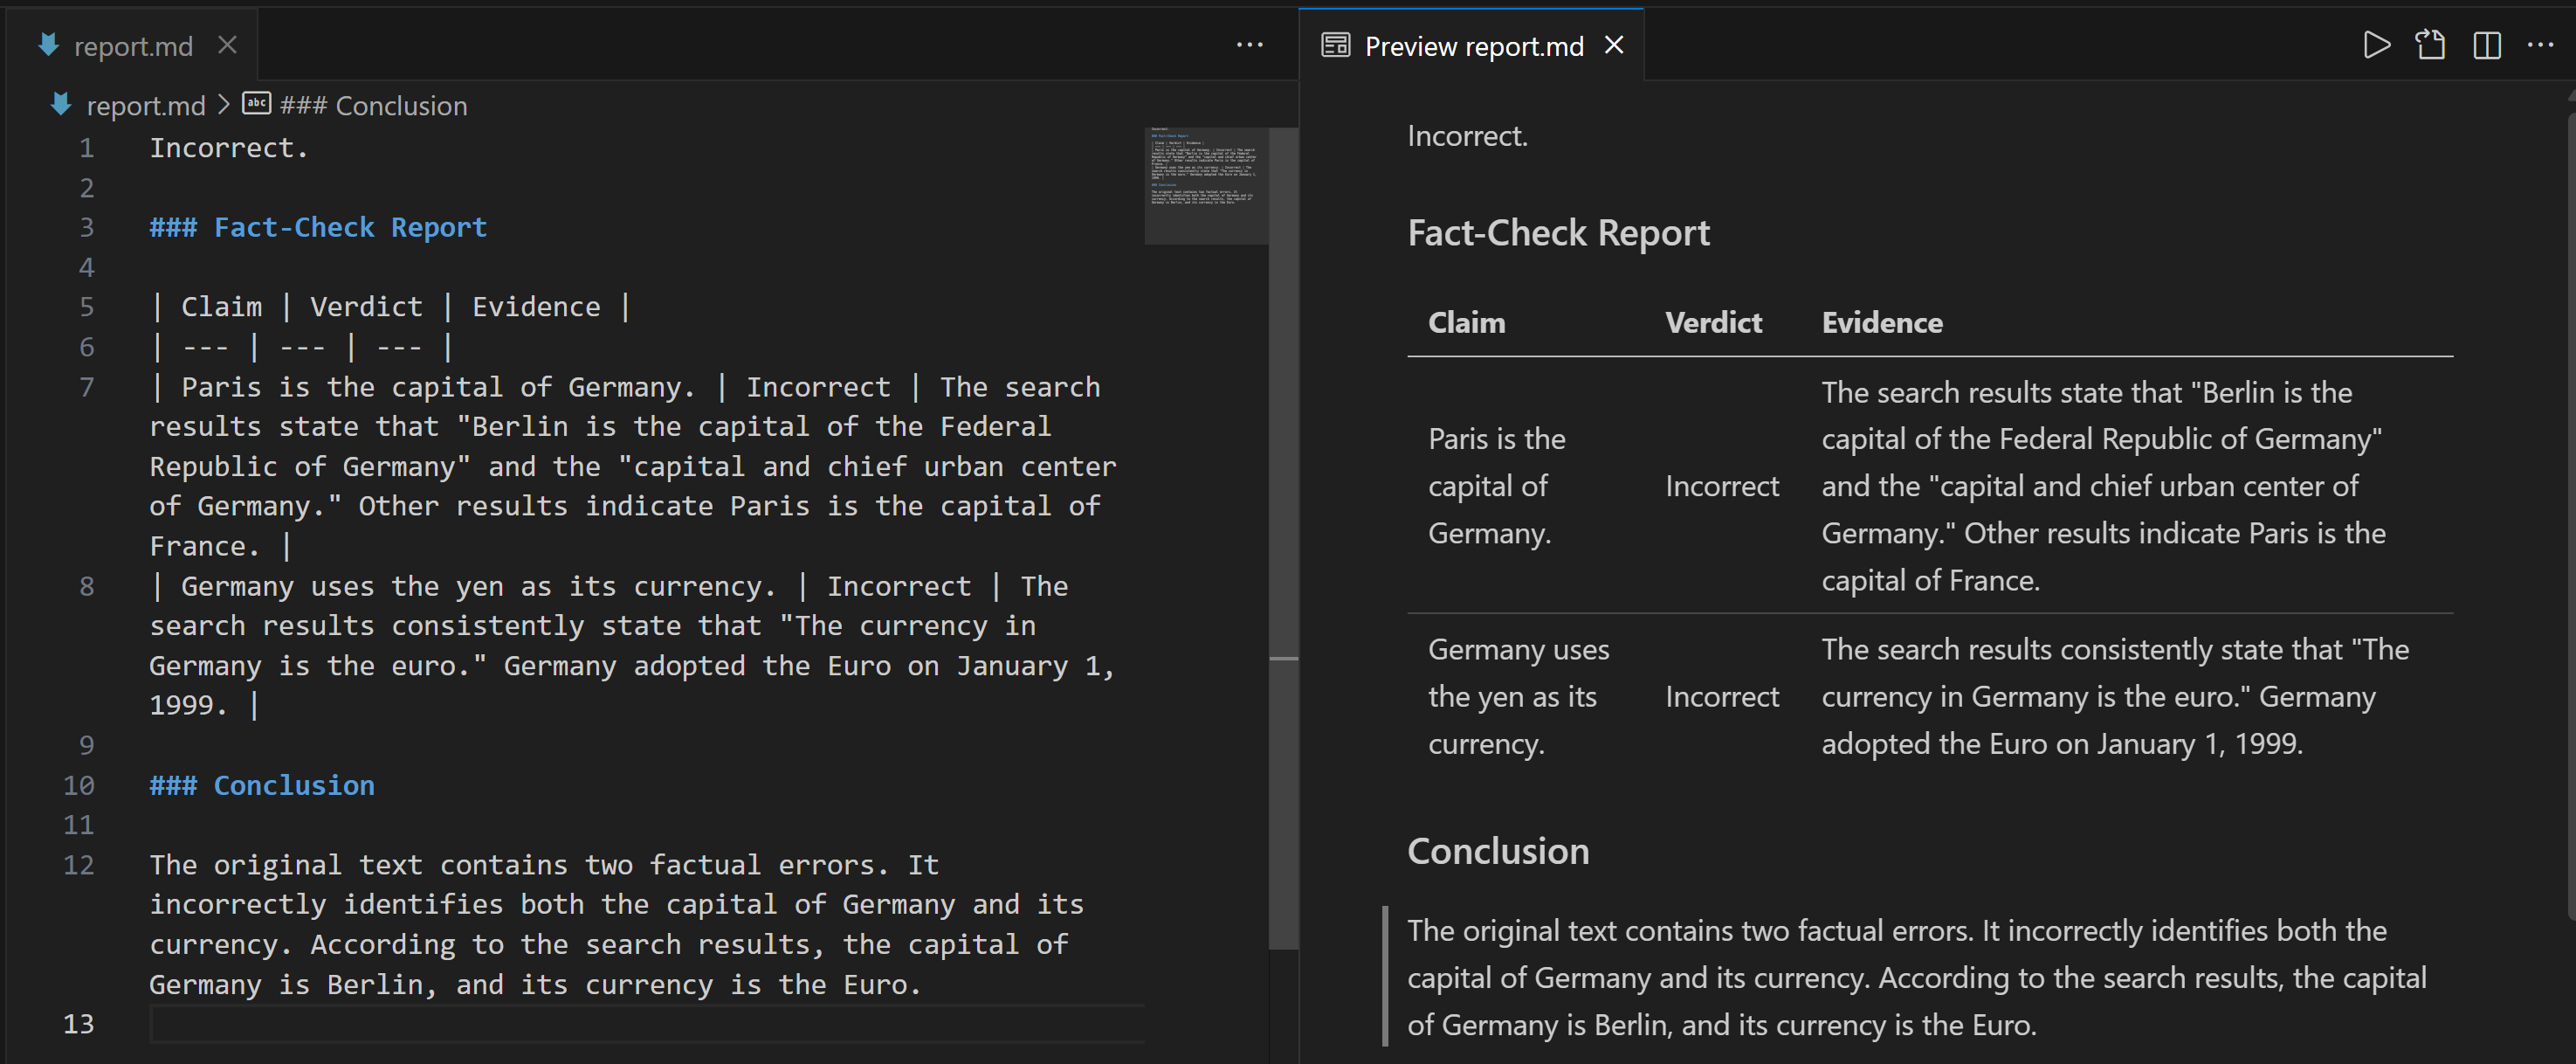This screenshot has height=1064, width=2576.
Task: Click the Run button in the preview toolbar
Action: tap(2377, 45)
